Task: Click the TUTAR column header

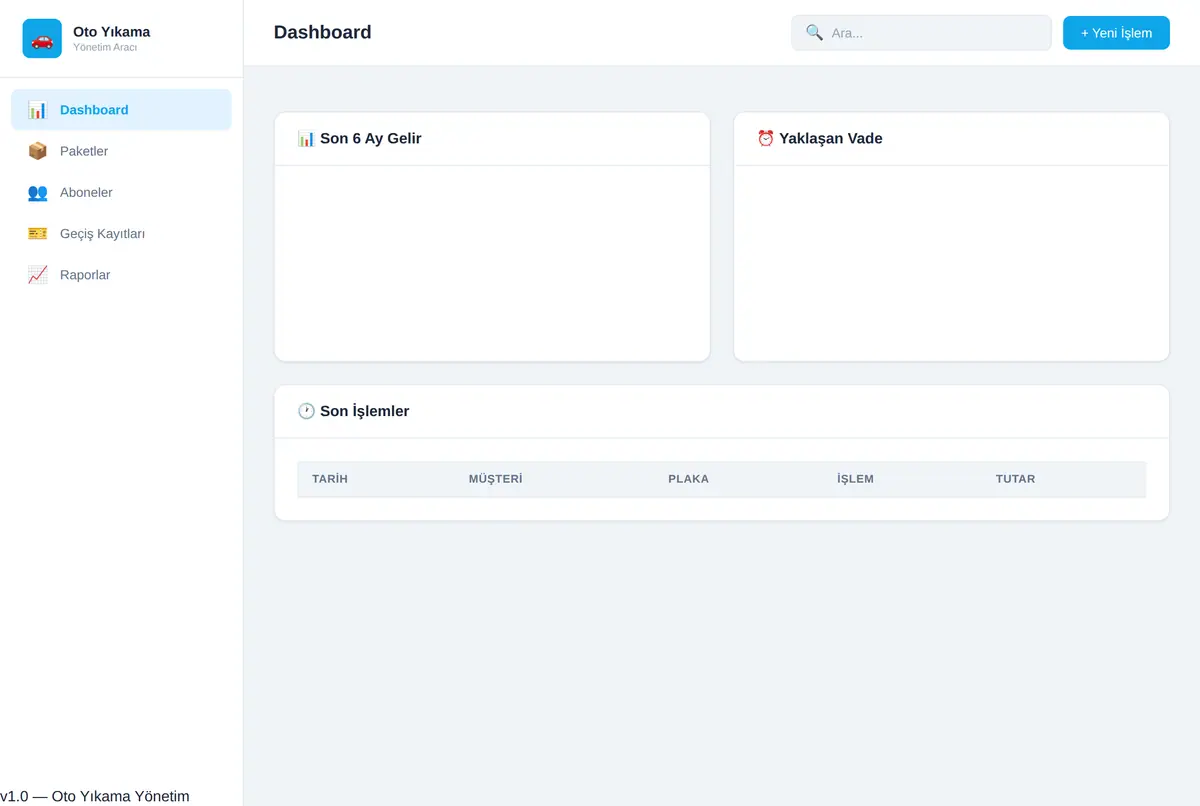Action: (1016, 479)
